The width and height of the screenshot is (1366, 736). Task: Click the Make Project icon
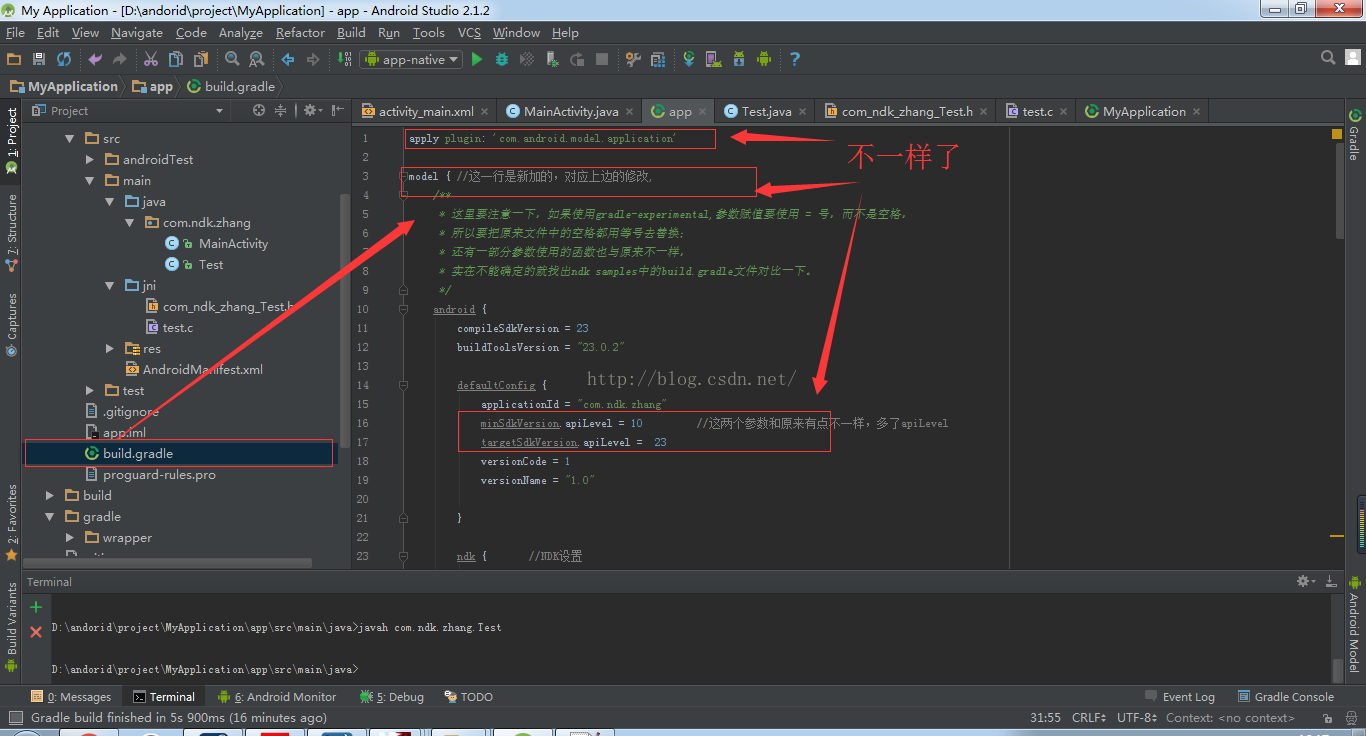click(343, 59)
